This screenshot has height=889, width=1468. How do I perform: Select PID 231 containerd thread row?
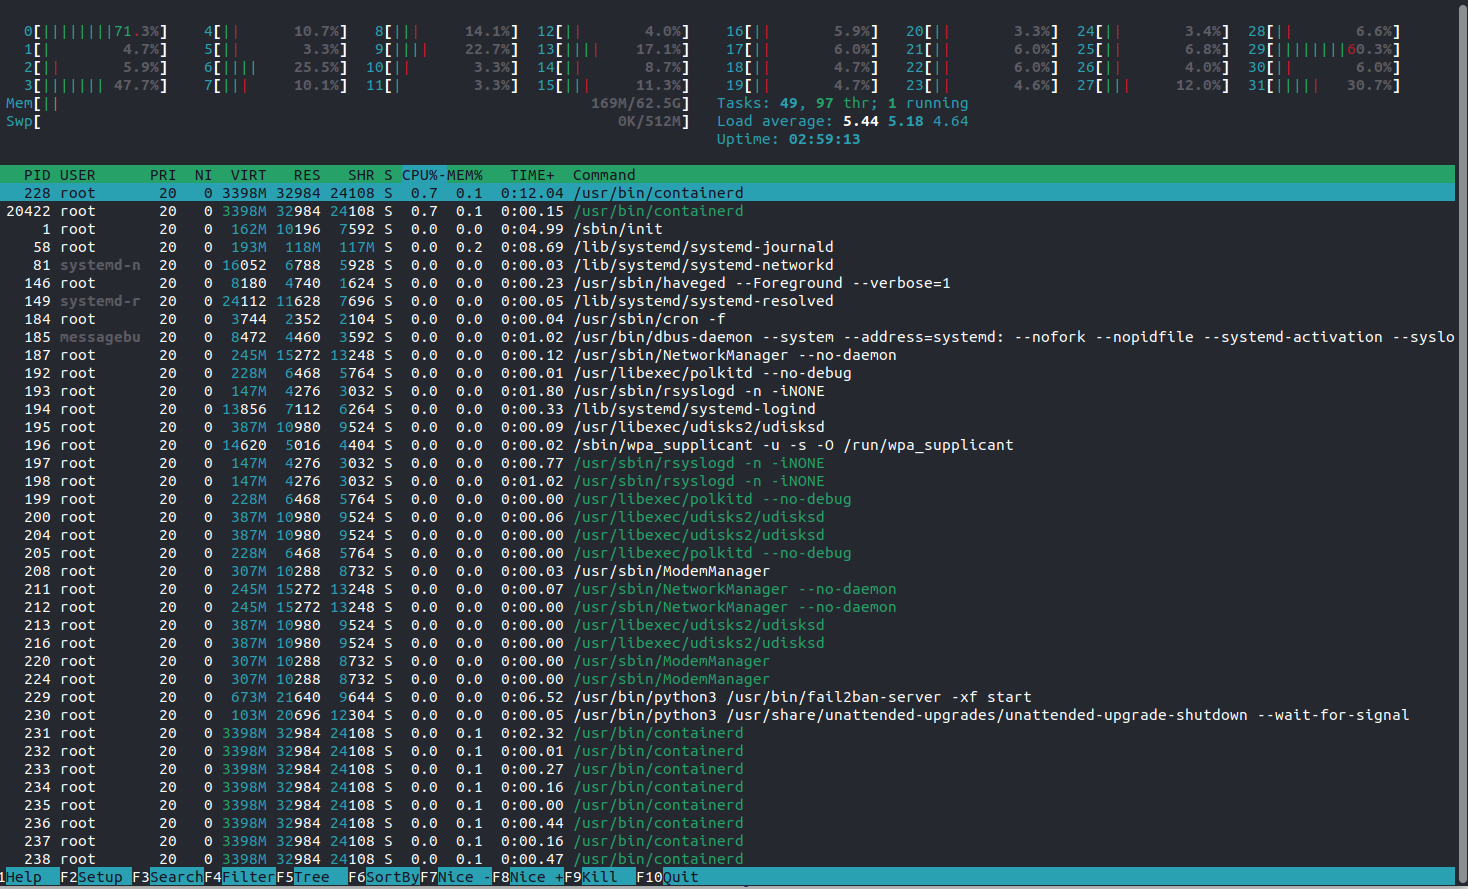727,733
